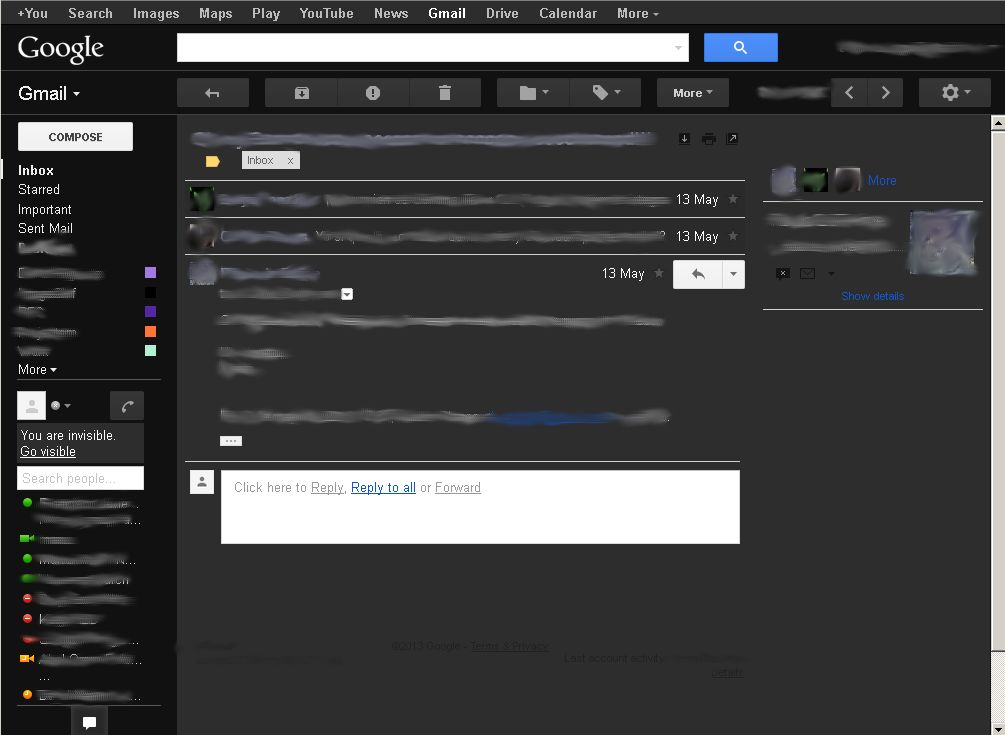Image resolution: width=1005 pixels, height=735 pixels.
Task: Open the Gmail menu arrow
Action: coord(75,92)
